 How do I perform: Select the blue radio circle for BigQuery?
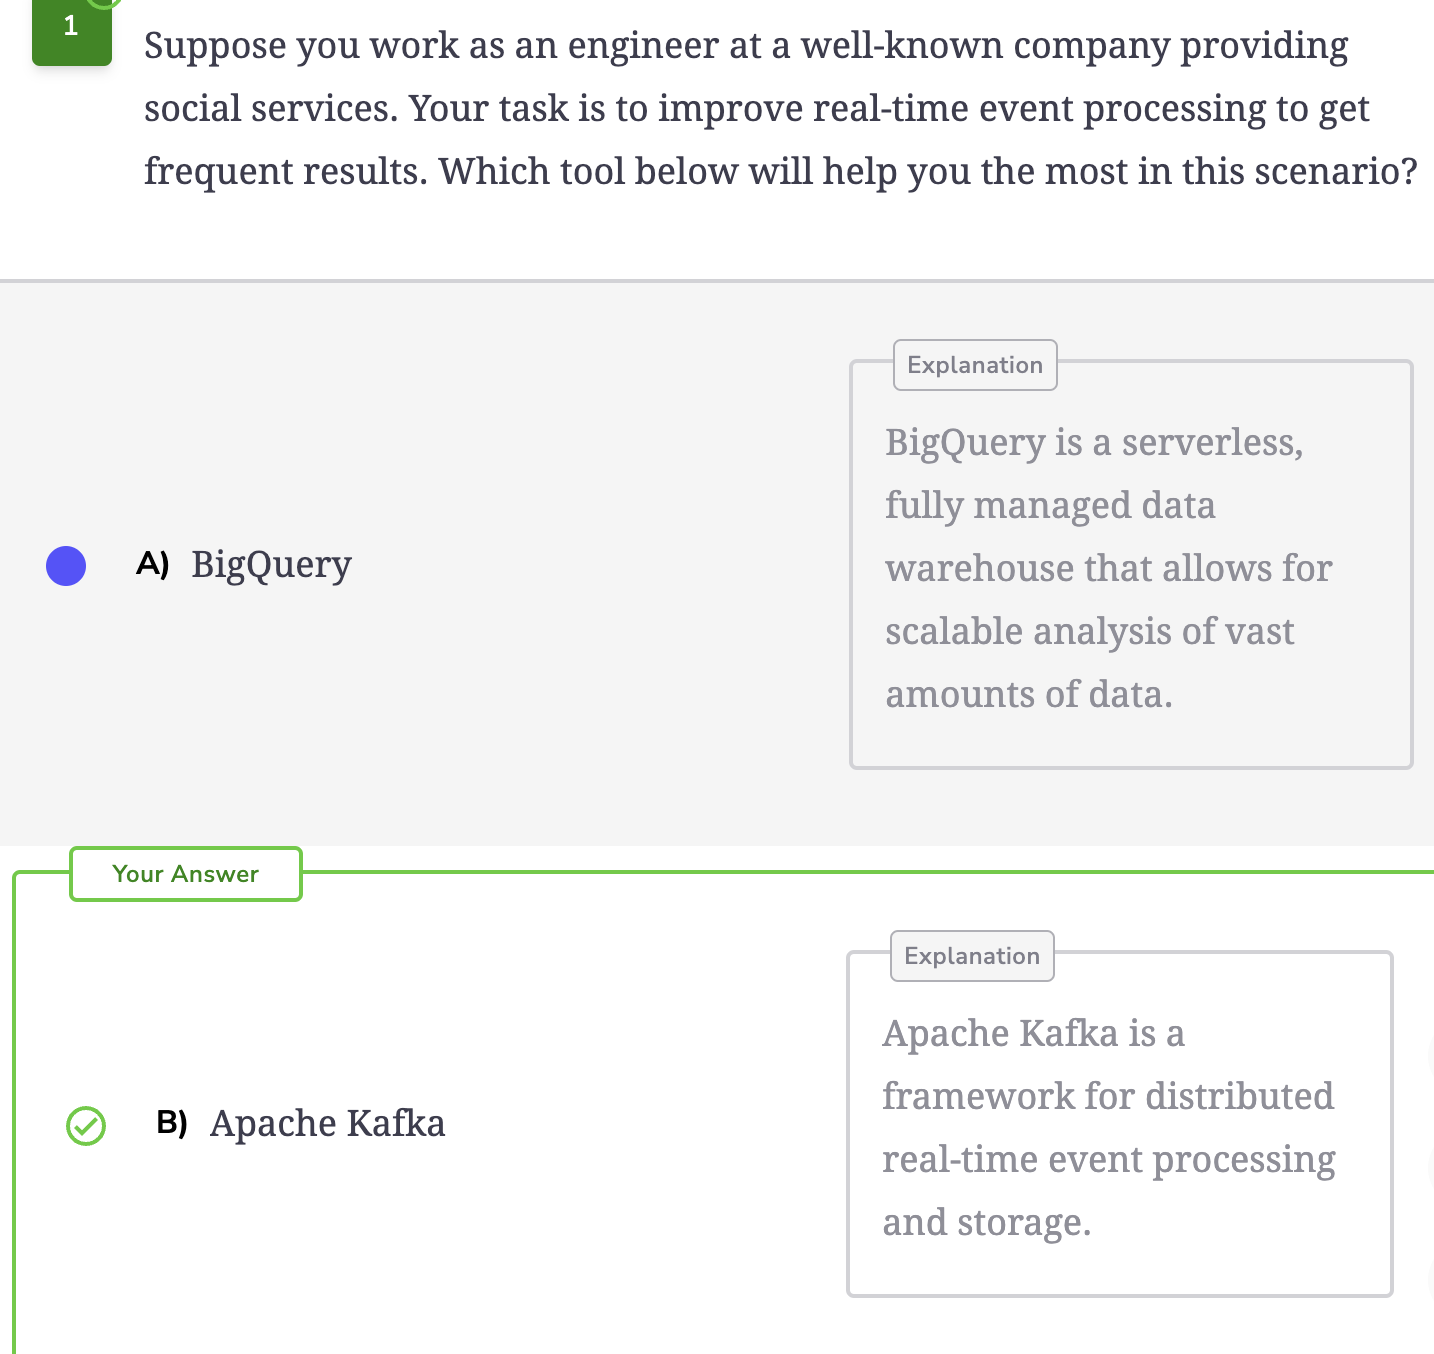point(66,566)
